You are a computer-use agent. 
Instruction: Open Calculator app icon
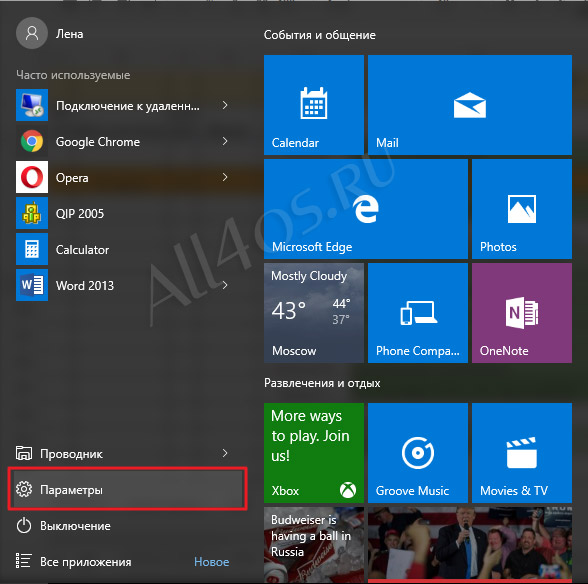coord(32,249)
